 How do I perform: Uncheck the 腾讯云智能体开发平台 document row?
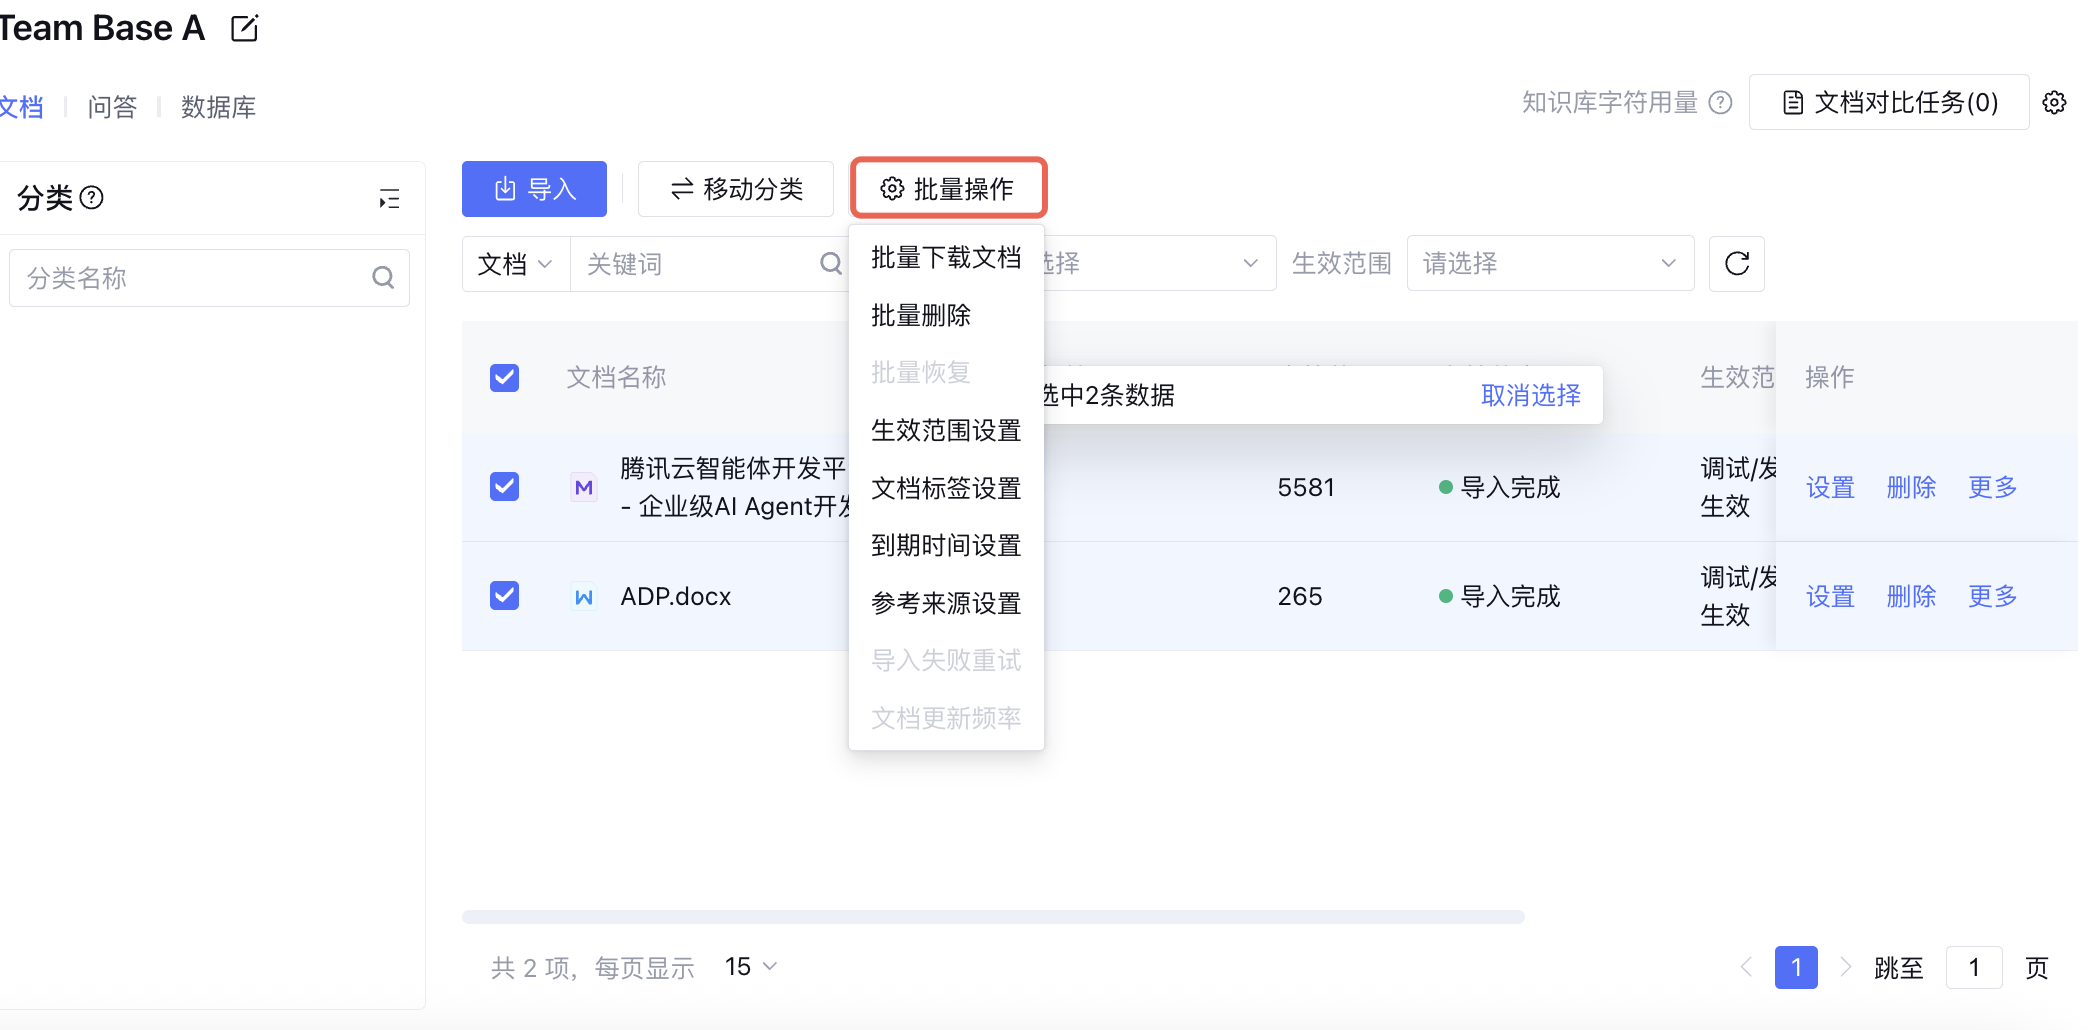click(x=504, y=486)
